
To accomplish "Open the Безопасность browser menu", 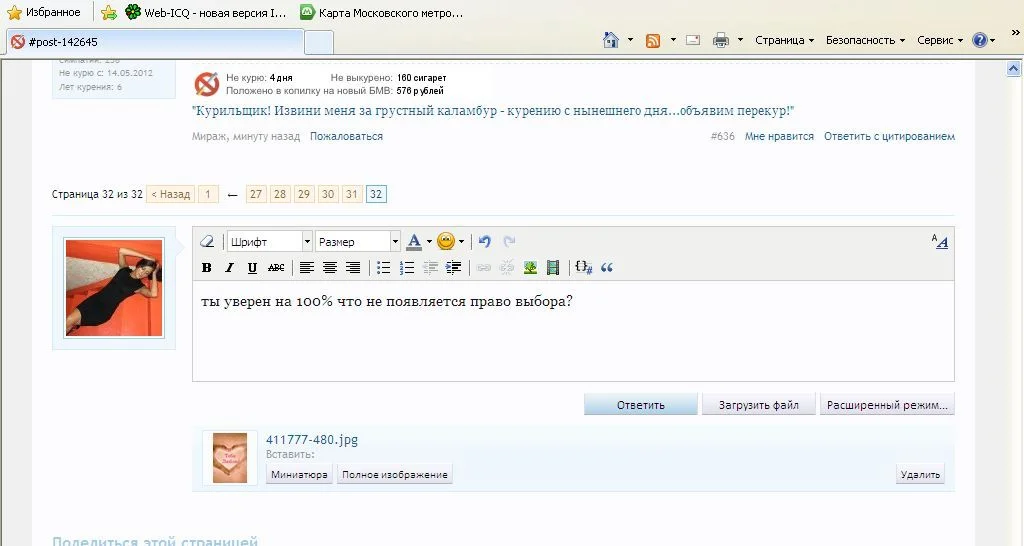I will click(x=865, y=40).
